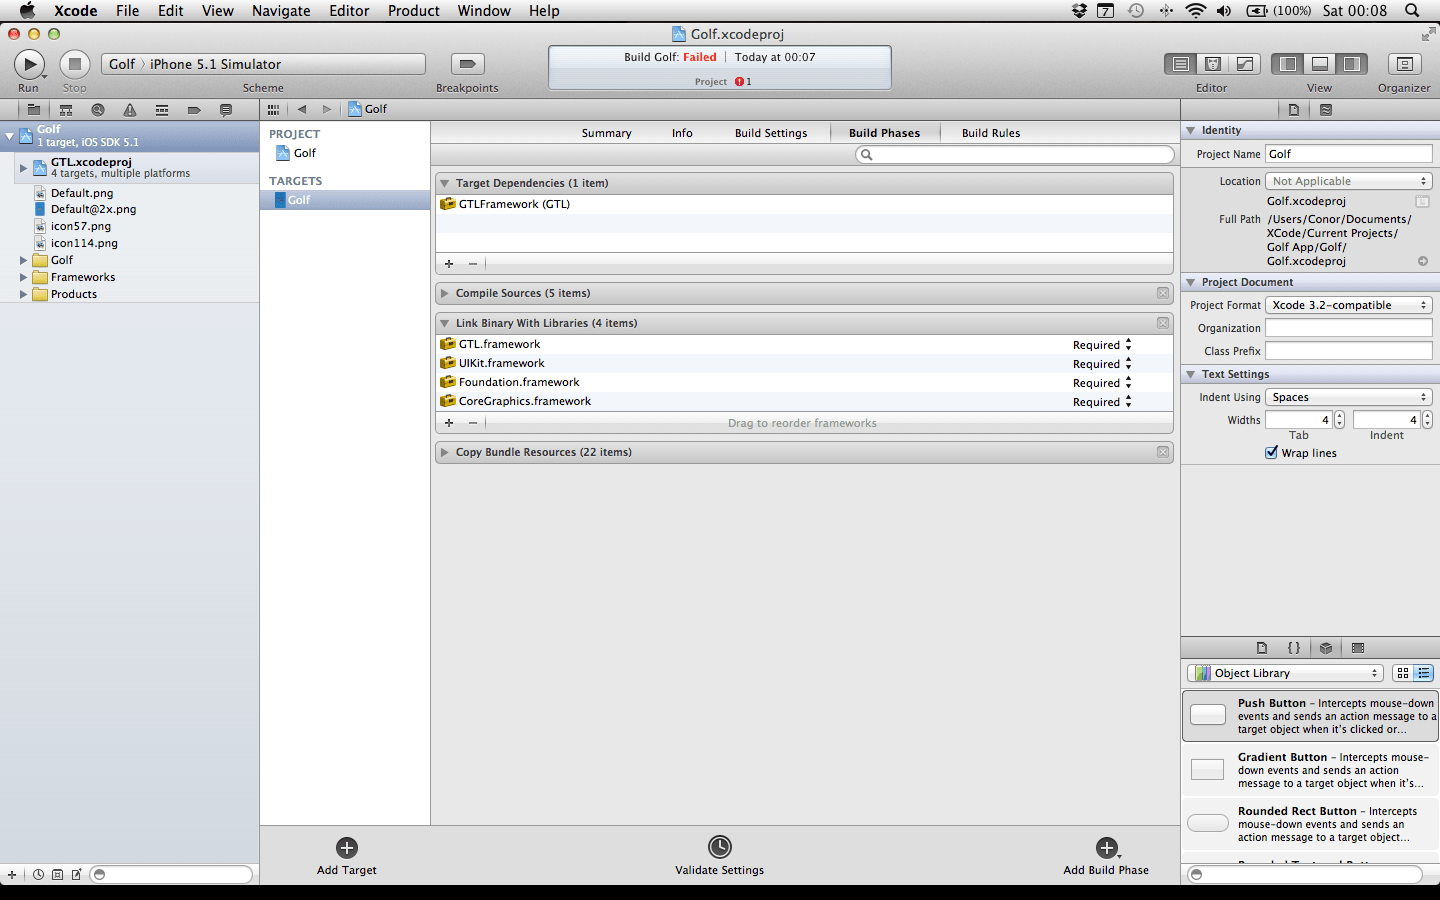Show the Search navigator
The height and width of the screenshot is (900, 1440).
coord(98,110)
